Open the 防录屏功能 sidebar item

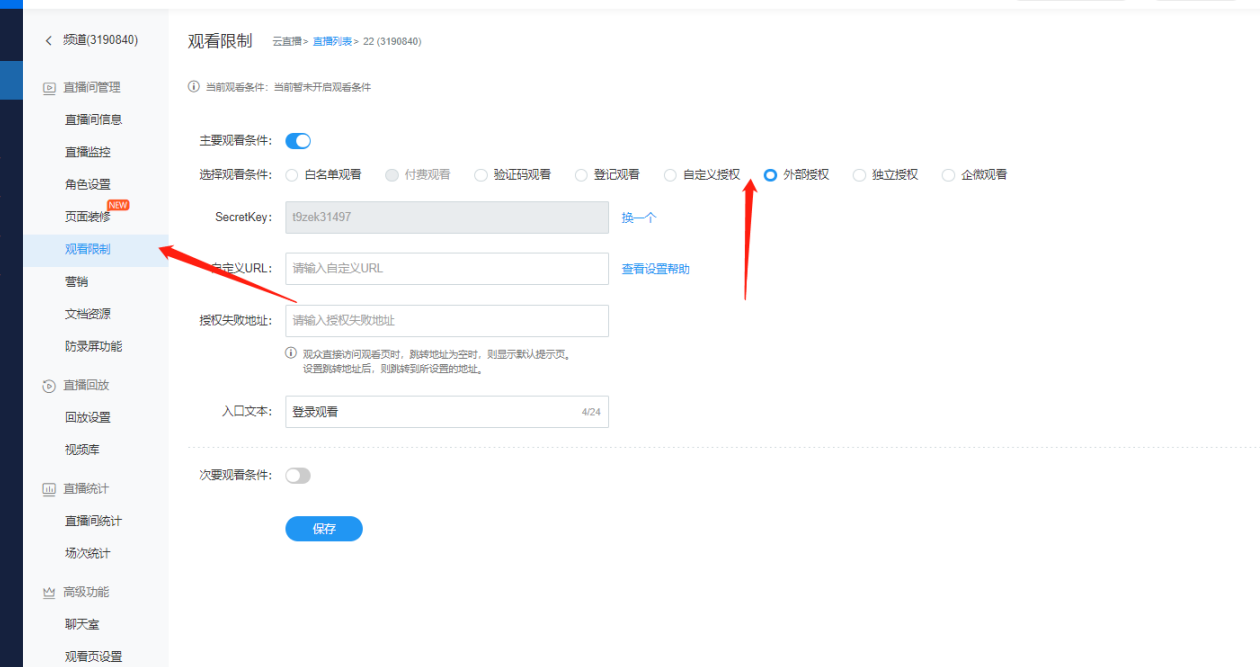[93, 347]
